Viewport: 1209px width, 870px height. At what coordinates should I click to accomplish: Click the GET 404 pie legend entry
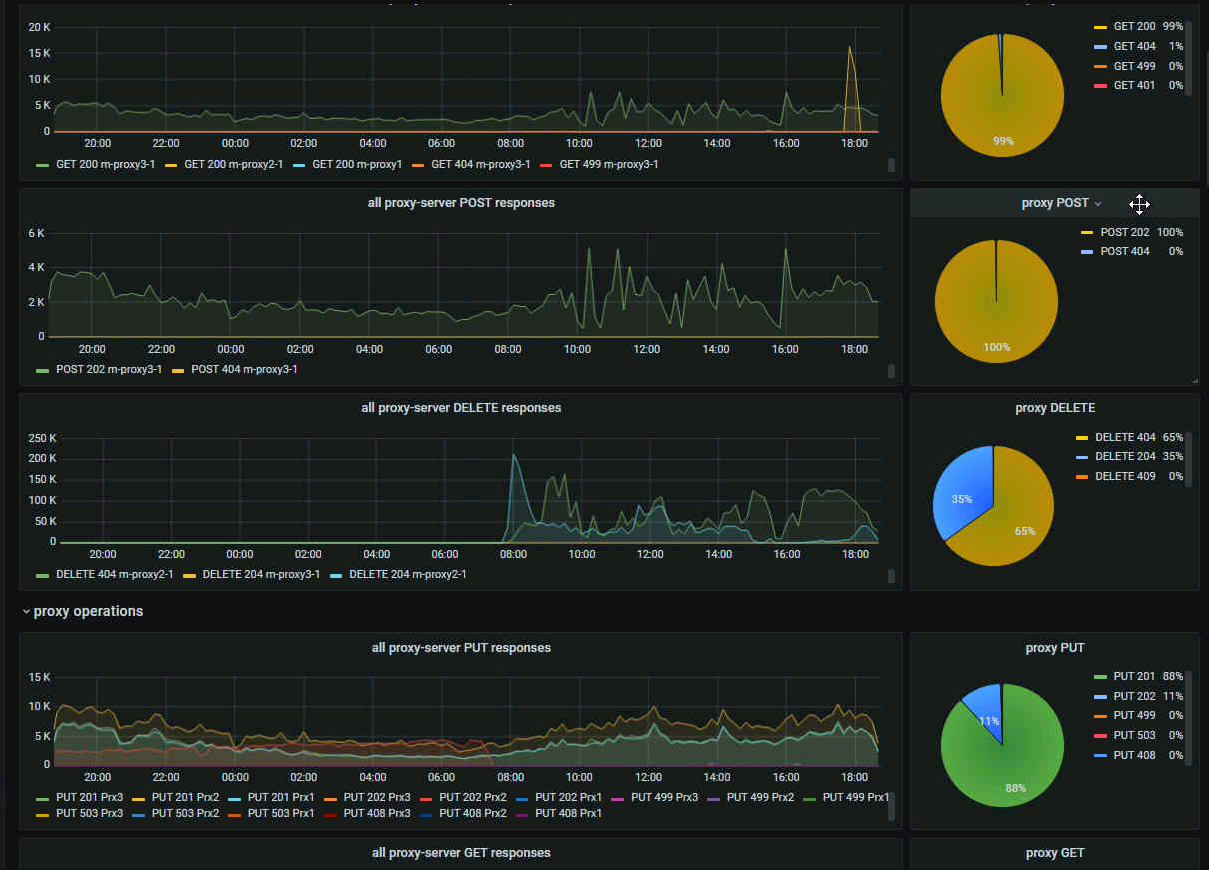pos(1138,47)
